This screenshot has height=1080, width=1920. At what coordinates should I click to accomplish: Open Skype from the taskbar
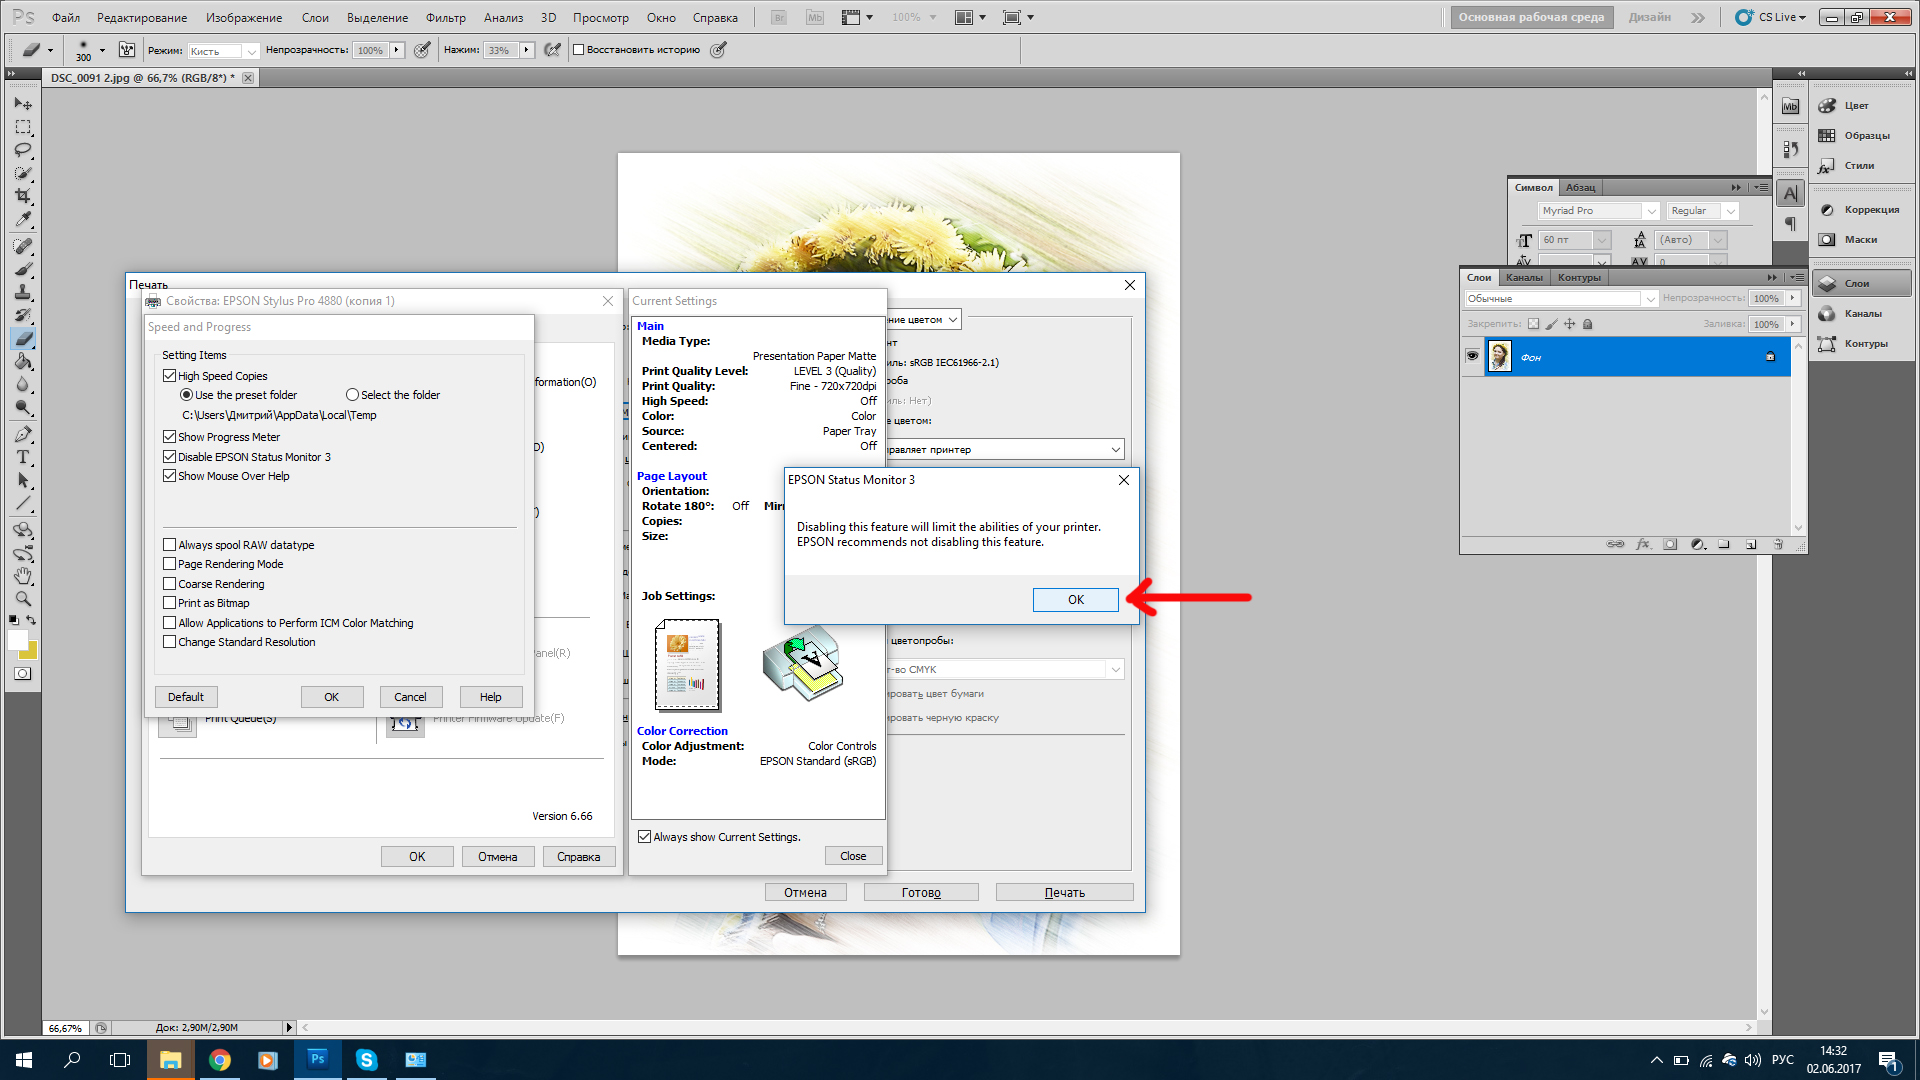click(366, 1060)
